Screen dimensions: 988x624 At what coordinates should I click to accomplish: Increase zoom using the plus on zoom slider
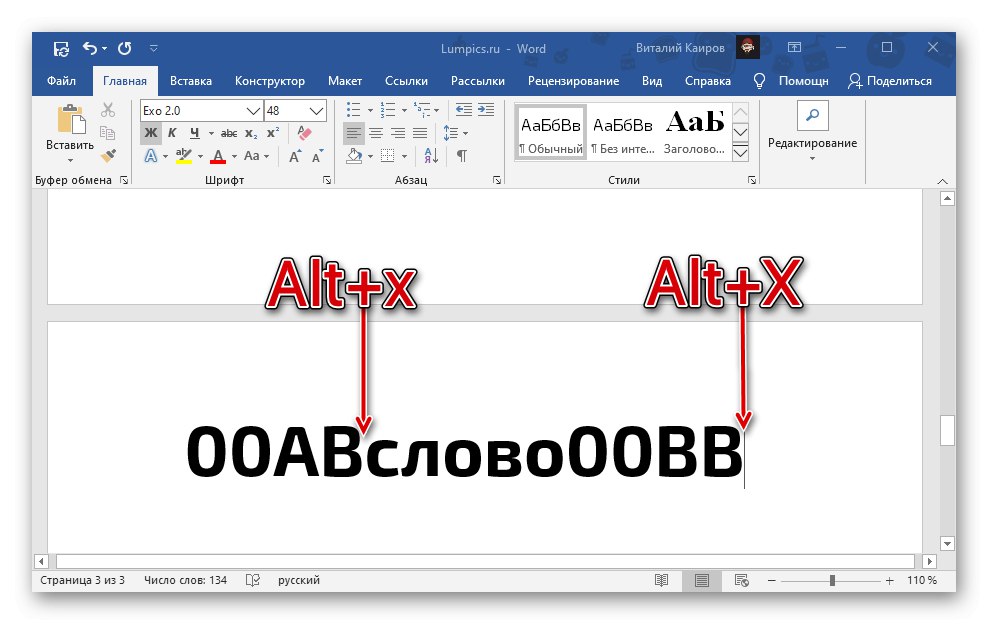click(889, 580)
